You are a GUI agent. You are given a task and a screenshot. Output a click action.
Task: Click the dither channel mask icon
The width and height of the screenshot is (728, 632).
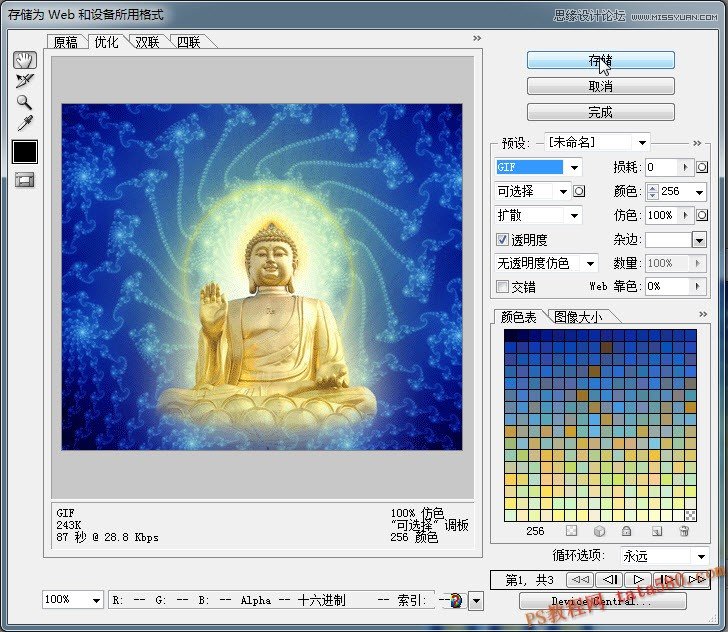pos(702,215)
